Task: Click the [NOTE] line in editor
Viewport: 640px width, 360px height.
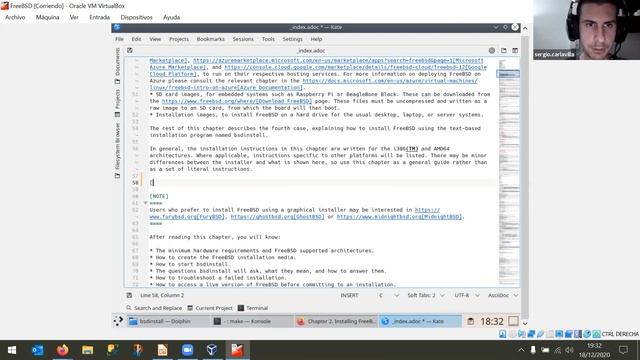Action: (x=159, y=196)
